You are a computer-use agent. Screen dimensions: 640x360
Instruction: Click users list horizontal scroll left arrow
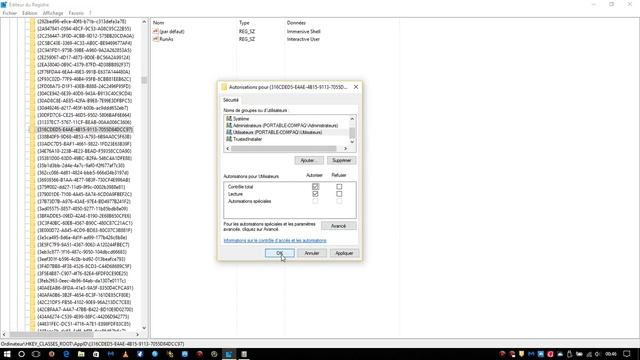pos(228,149)
